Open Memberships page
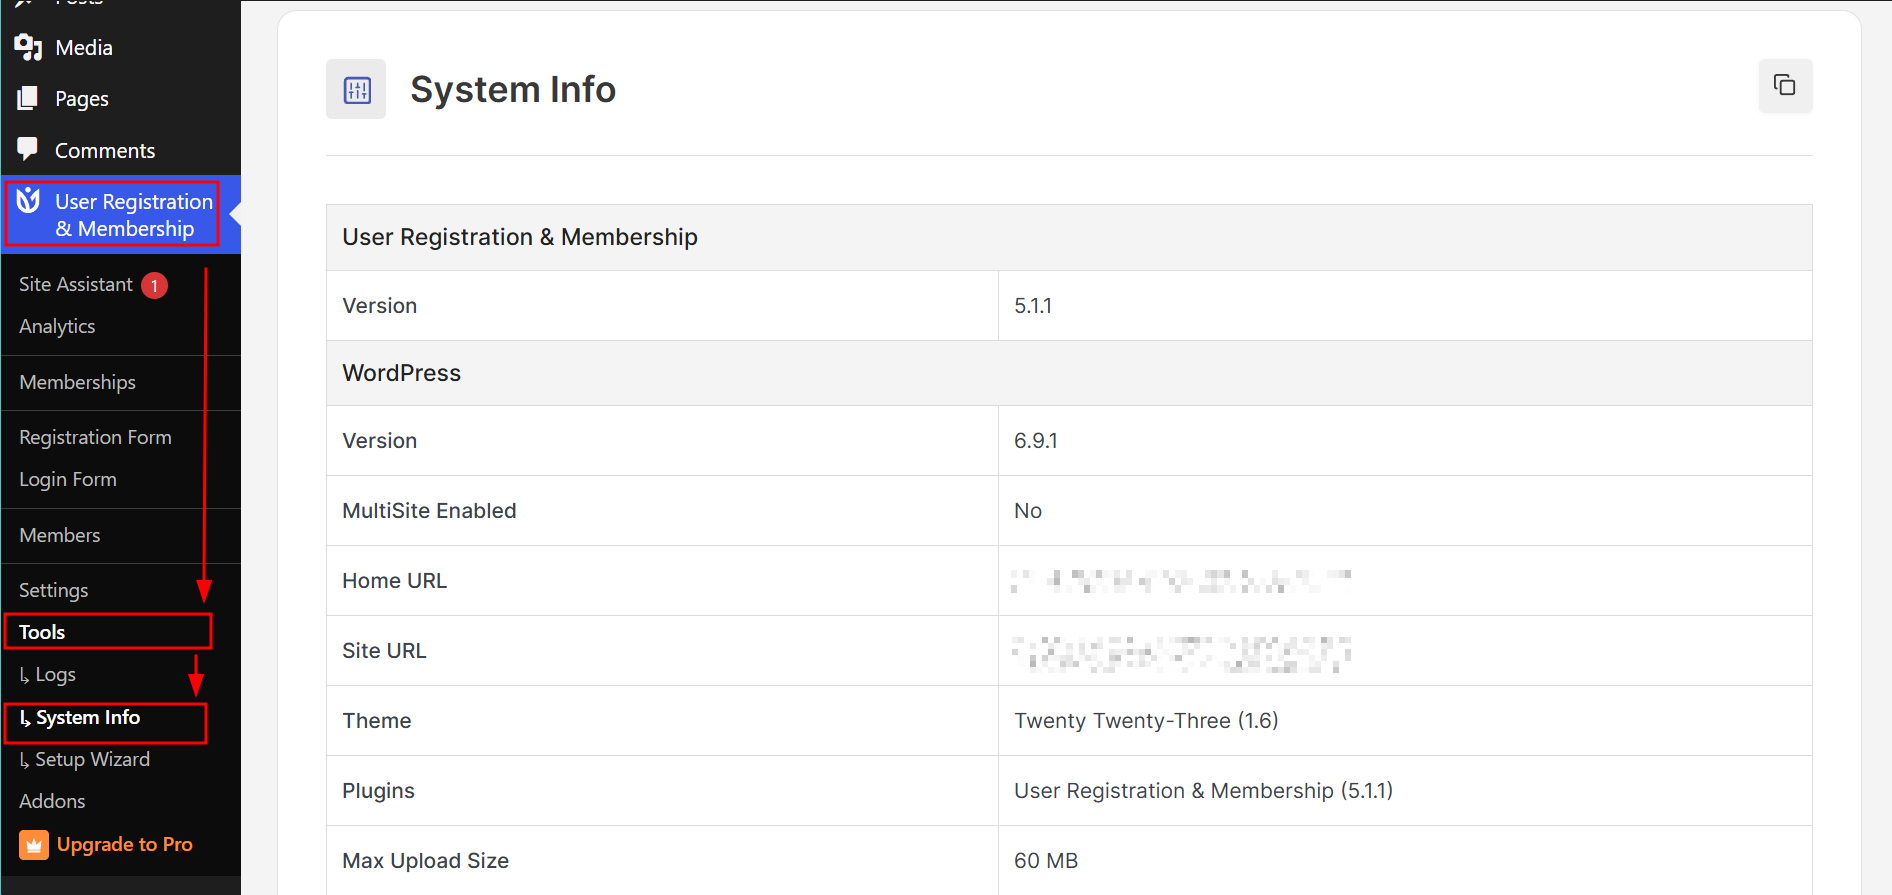The width and height of the screenshot is (1892, 895). click(x=77, y=382)
